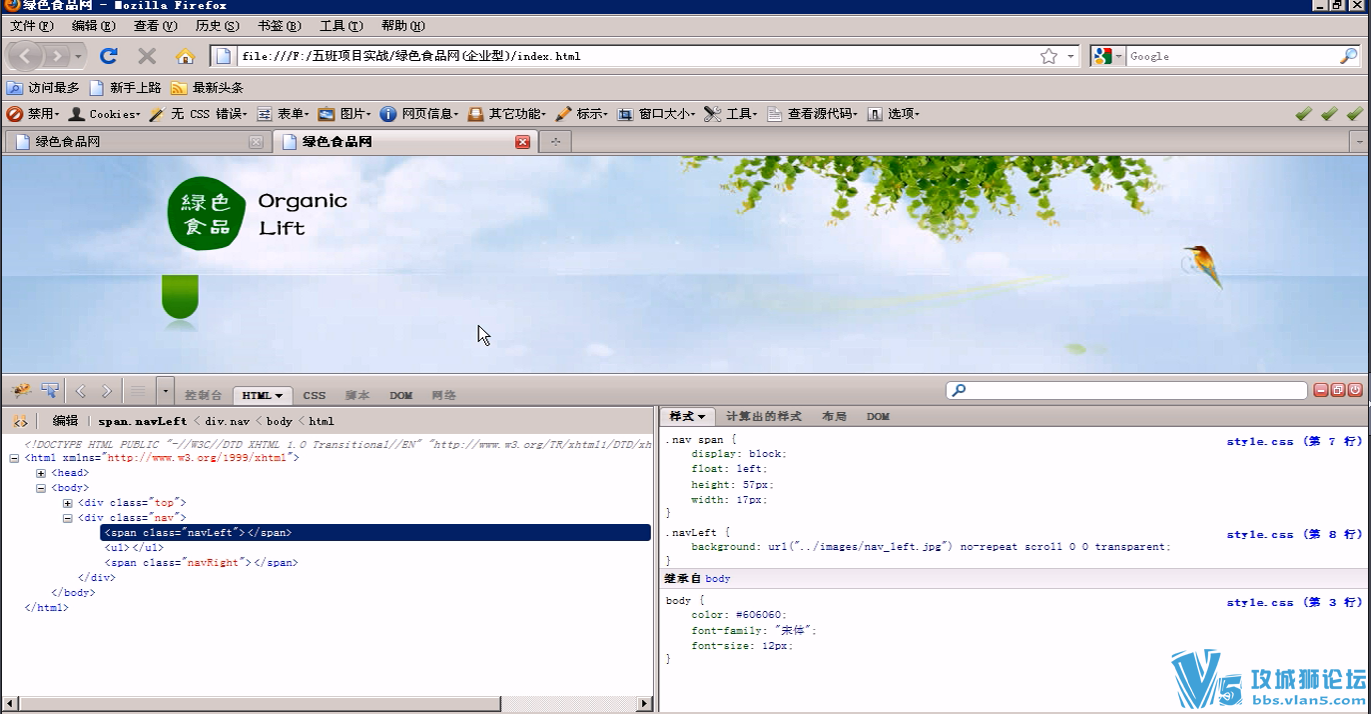
Task: Expand the <head> node in HTML tree
Action: 41,473
